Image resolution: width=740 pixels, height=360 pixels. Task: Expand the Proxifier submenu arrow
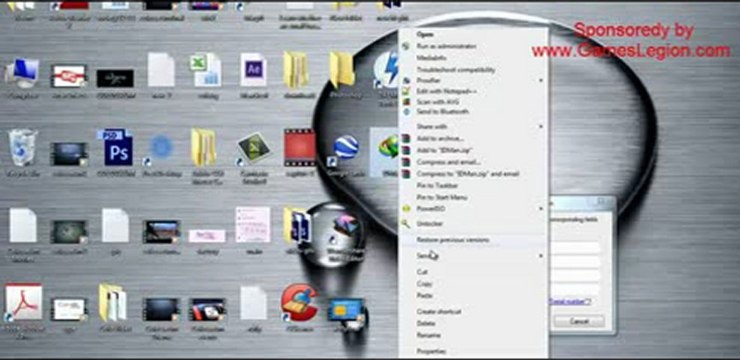[x=541, y=81]
